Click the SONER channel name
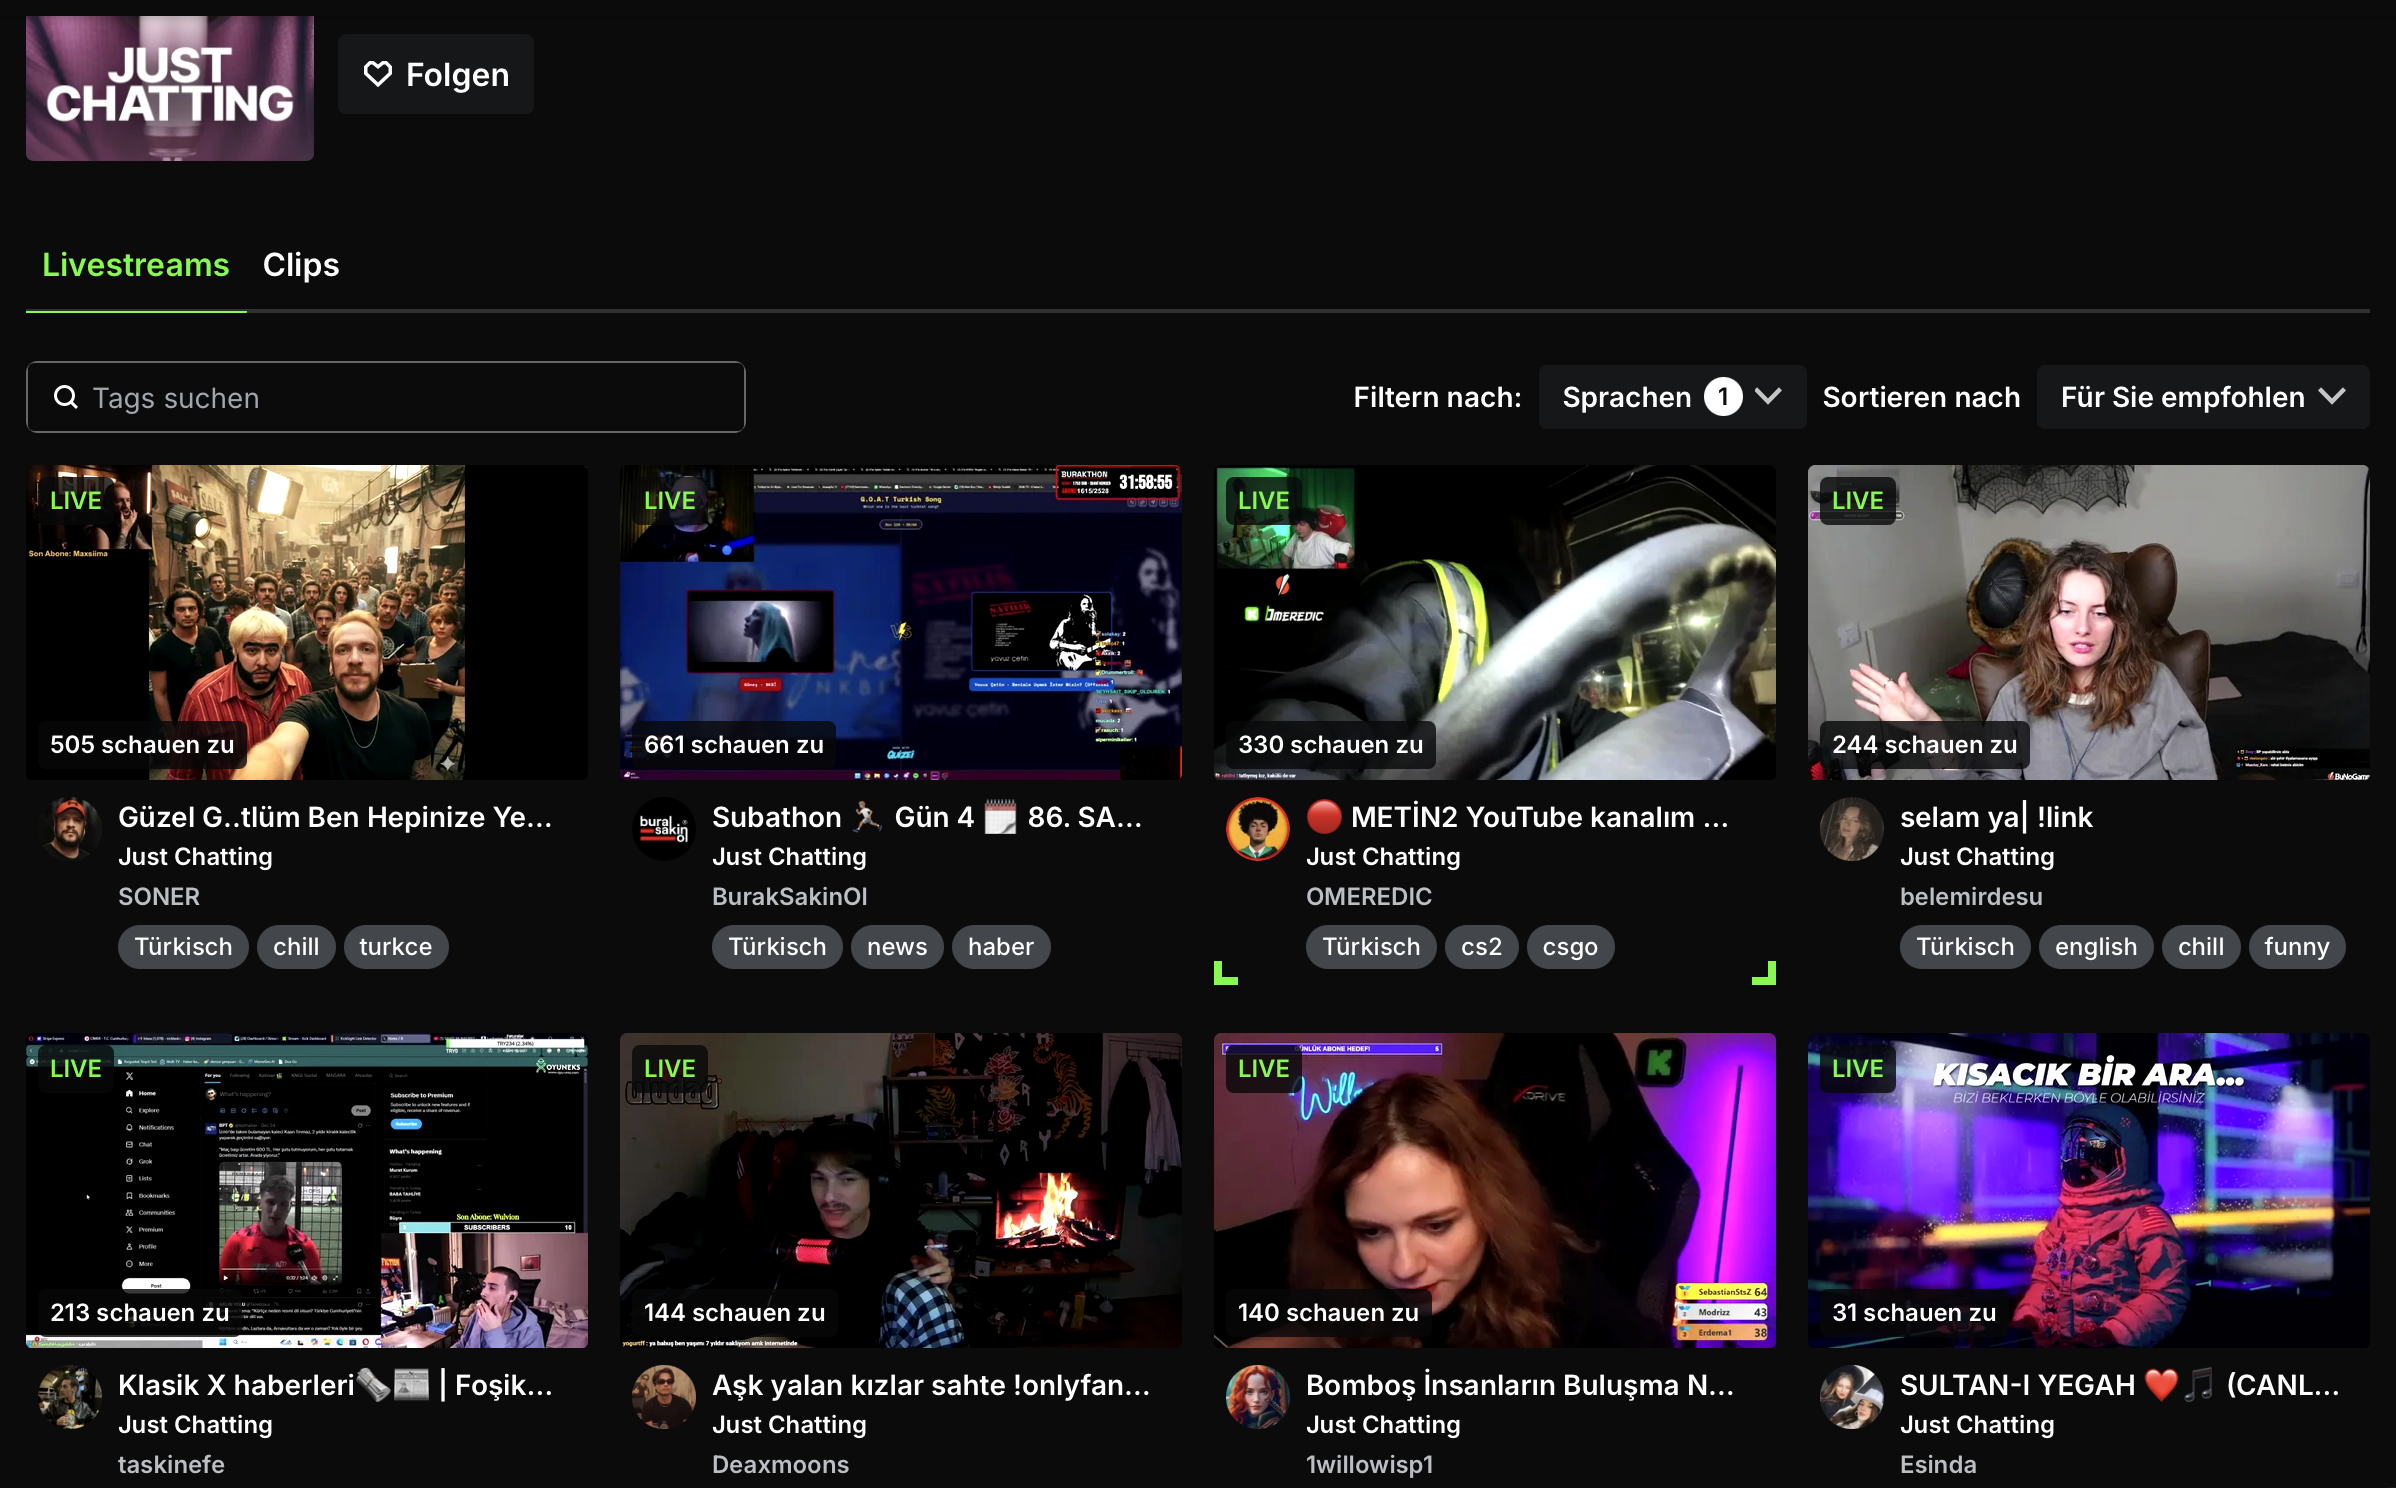 (x=159, y=897)
